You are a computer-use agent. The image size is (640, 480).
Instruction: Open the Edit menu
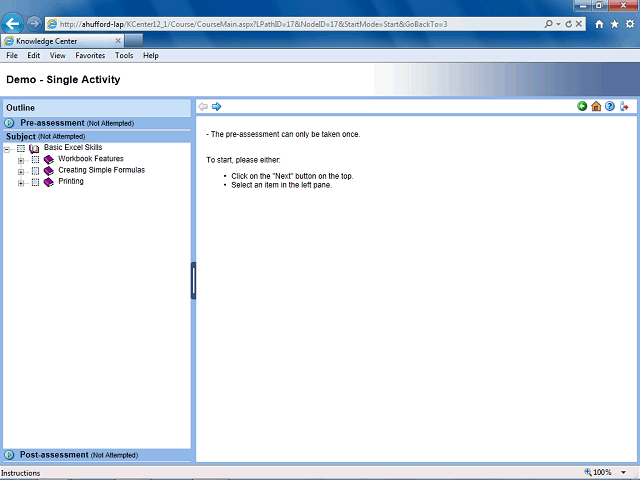point(33,56)
